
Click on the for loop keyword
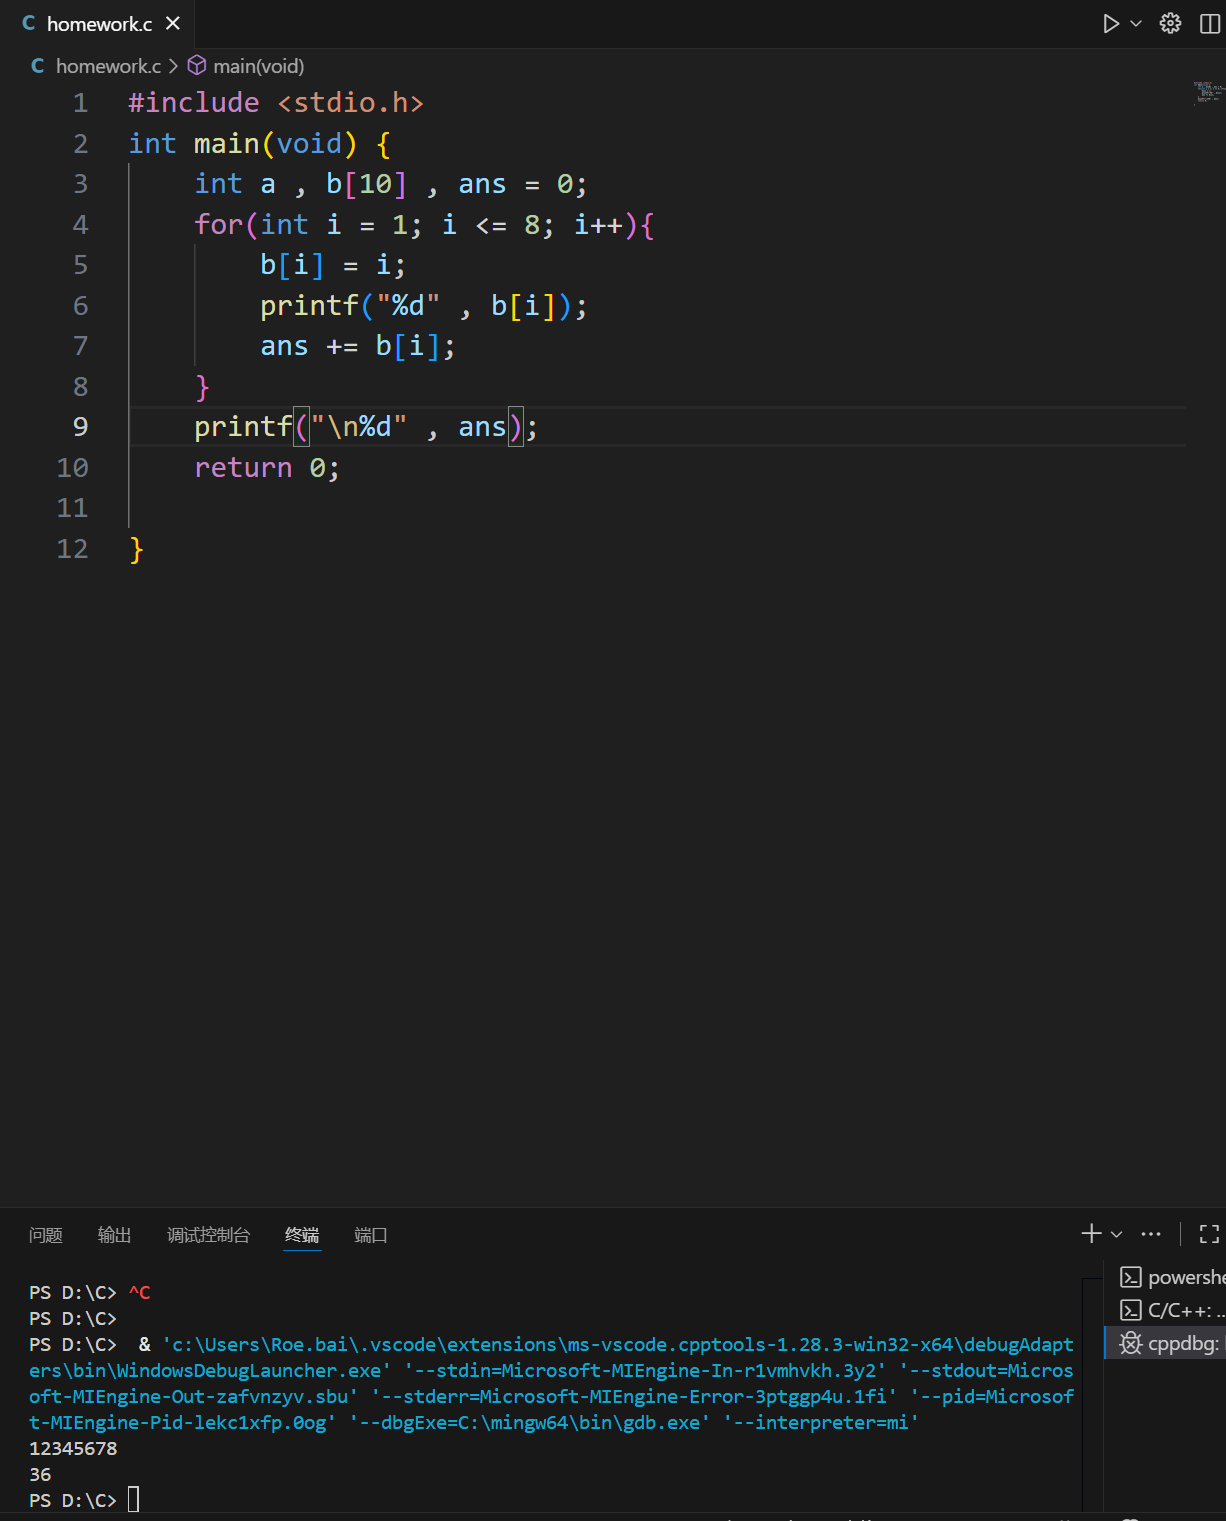[218, 225]
